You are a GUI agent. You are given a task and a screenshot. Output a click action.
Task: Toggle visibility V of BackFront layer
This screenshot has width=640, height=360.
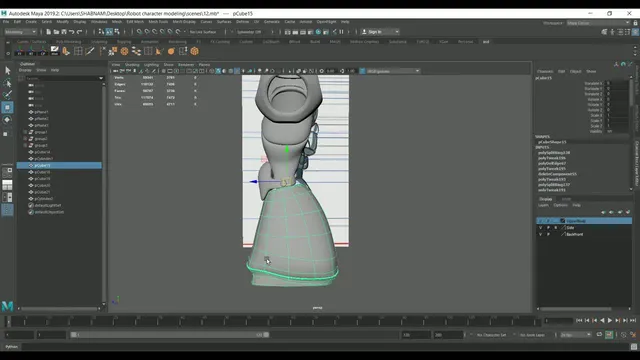pos(541,235)
